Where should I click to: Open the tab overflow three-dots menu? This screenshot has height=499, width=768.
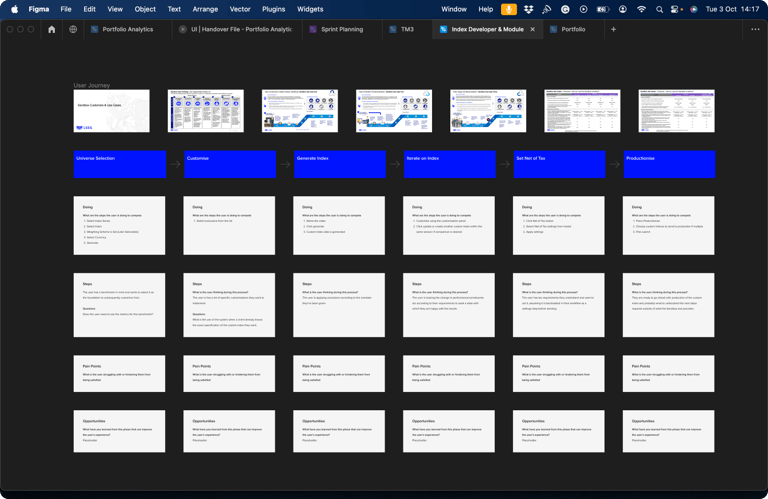click(x=755, y=30)
